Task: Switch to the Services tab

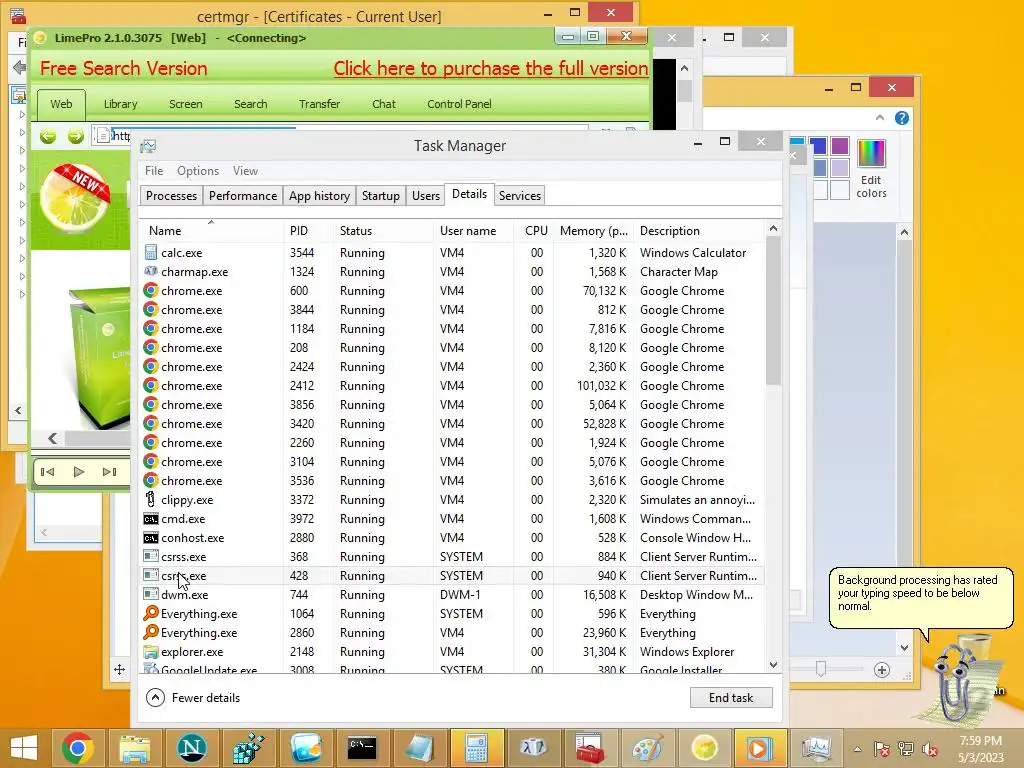Action: tap(520, 195)
